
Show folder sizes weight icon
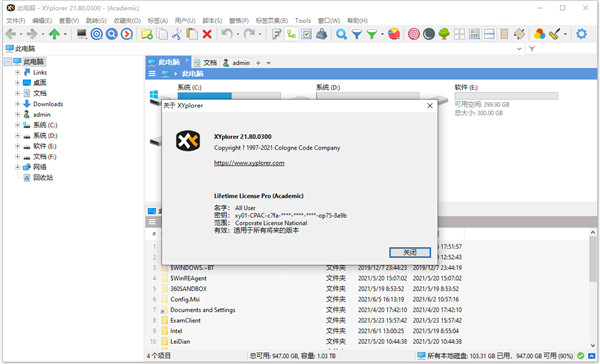321,34
